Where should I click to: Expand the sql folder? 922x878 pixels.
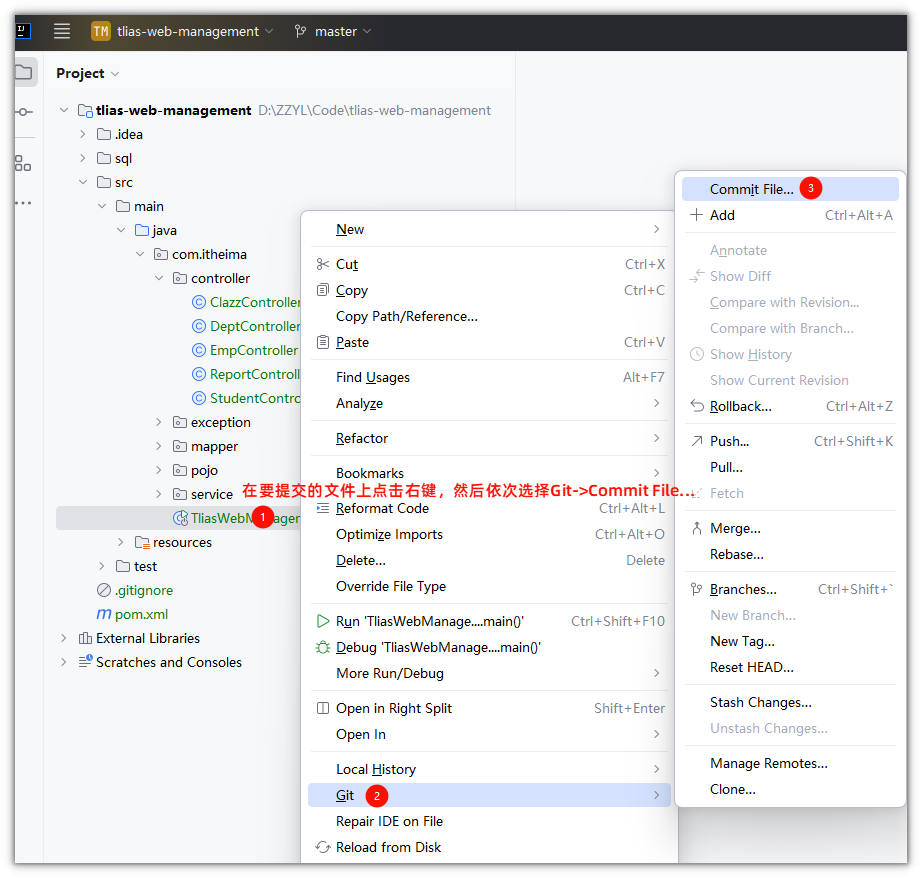(83, 158)
